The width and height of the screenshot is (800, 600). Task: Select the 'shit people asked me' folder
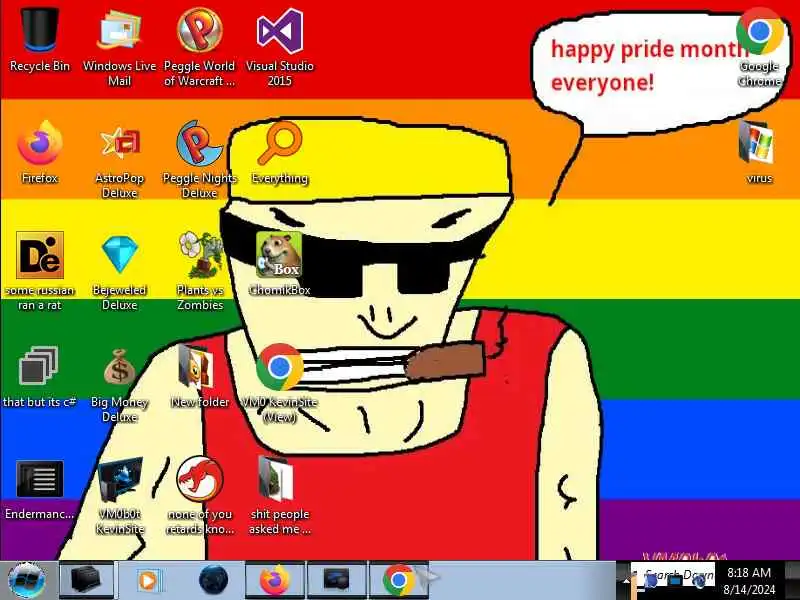280,495
